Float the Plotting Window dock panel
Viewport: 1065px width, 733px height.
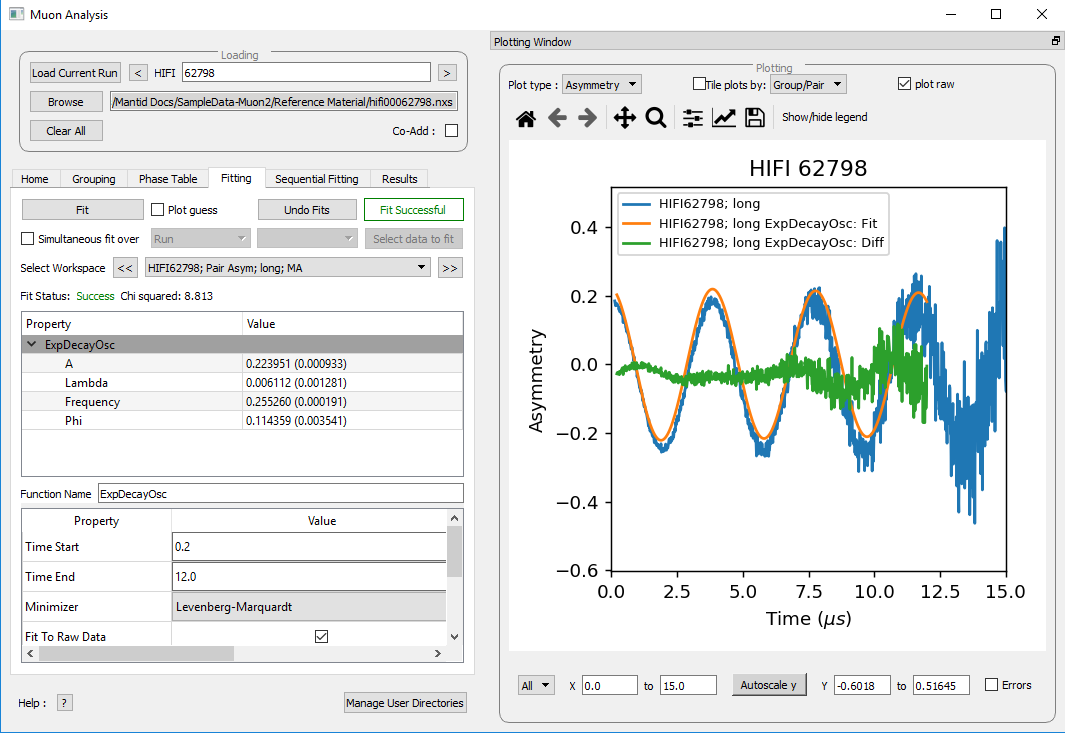(x=1055, y=41)
